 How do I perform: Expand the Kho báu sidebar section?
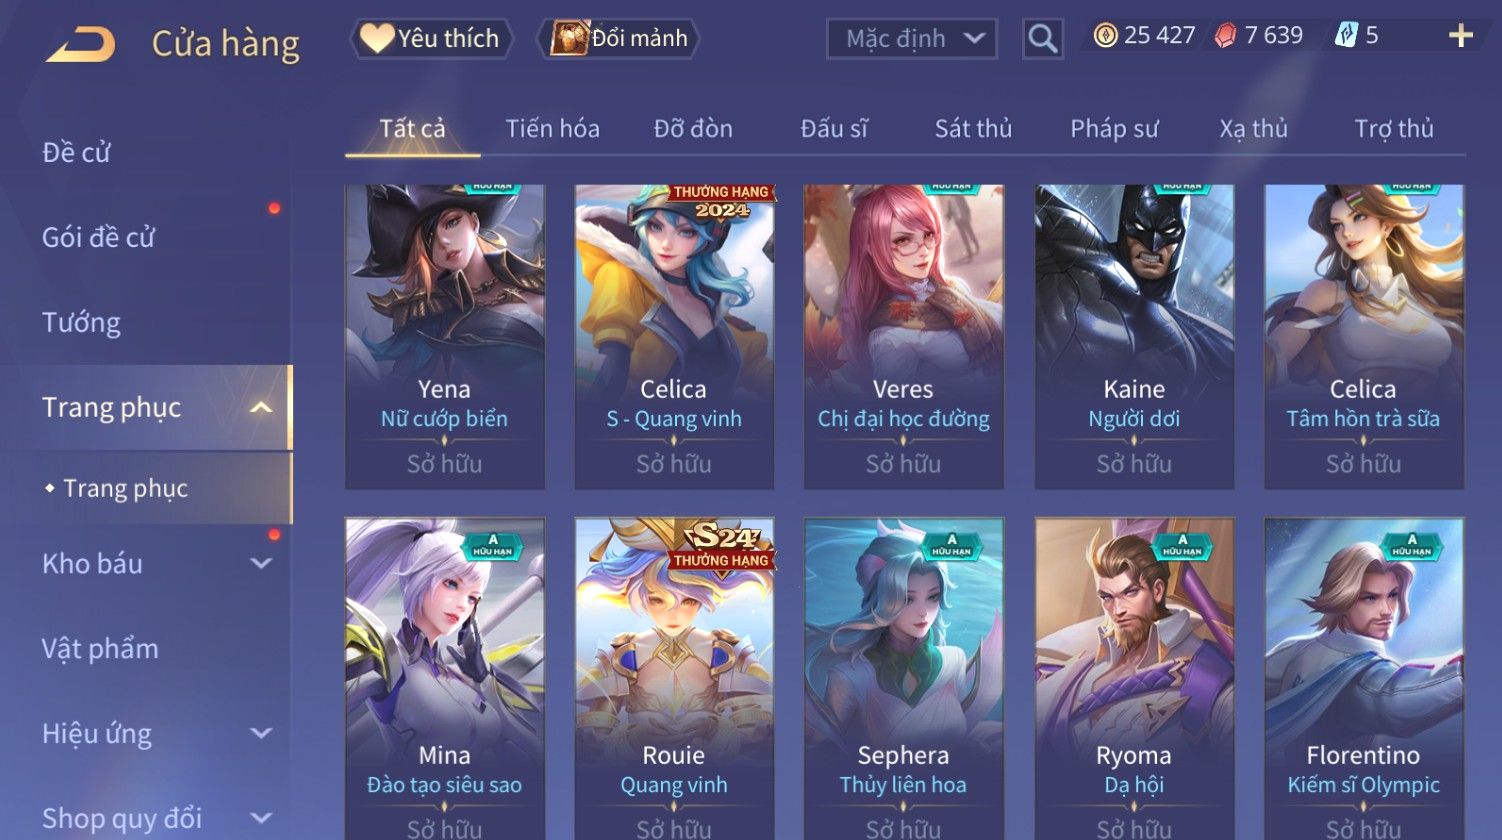pyautogui.click(x=260, y=564)
